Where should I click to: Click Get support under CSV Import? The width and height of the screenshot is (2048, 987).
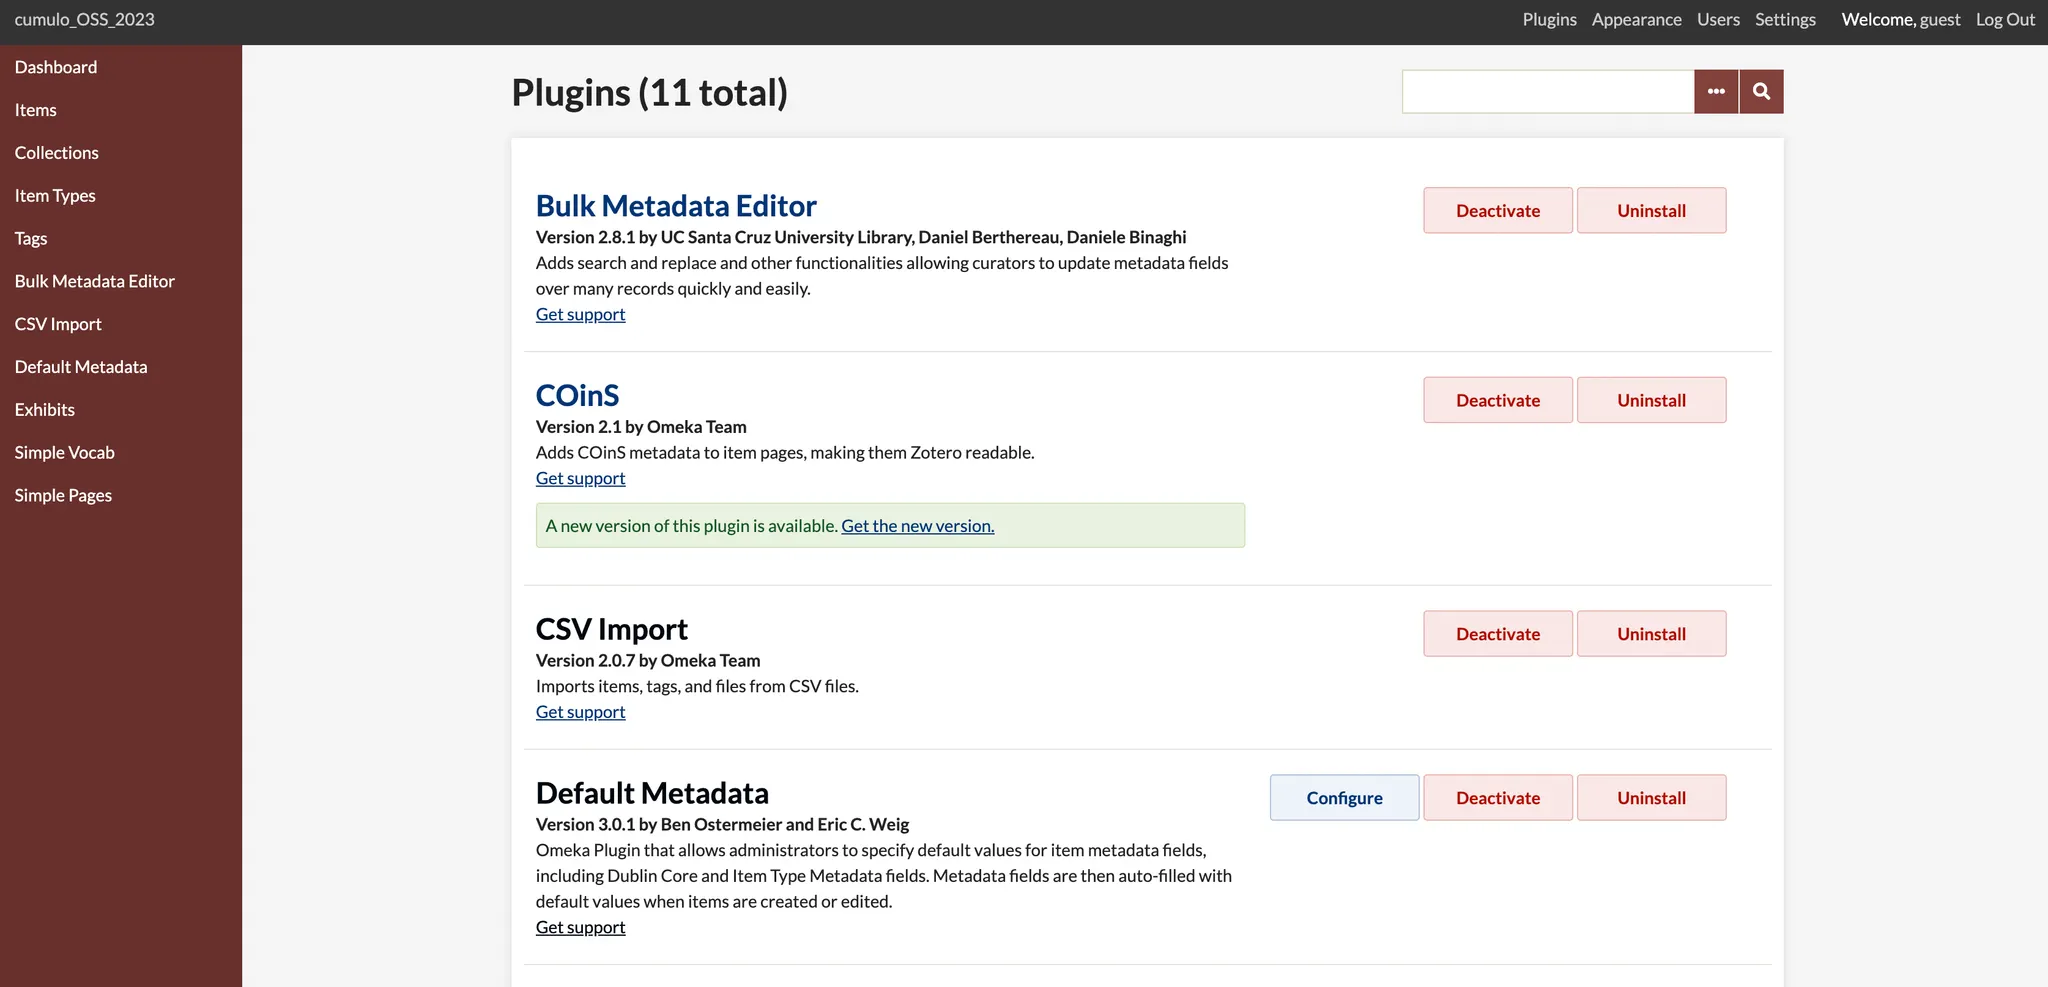coord(580,712)
